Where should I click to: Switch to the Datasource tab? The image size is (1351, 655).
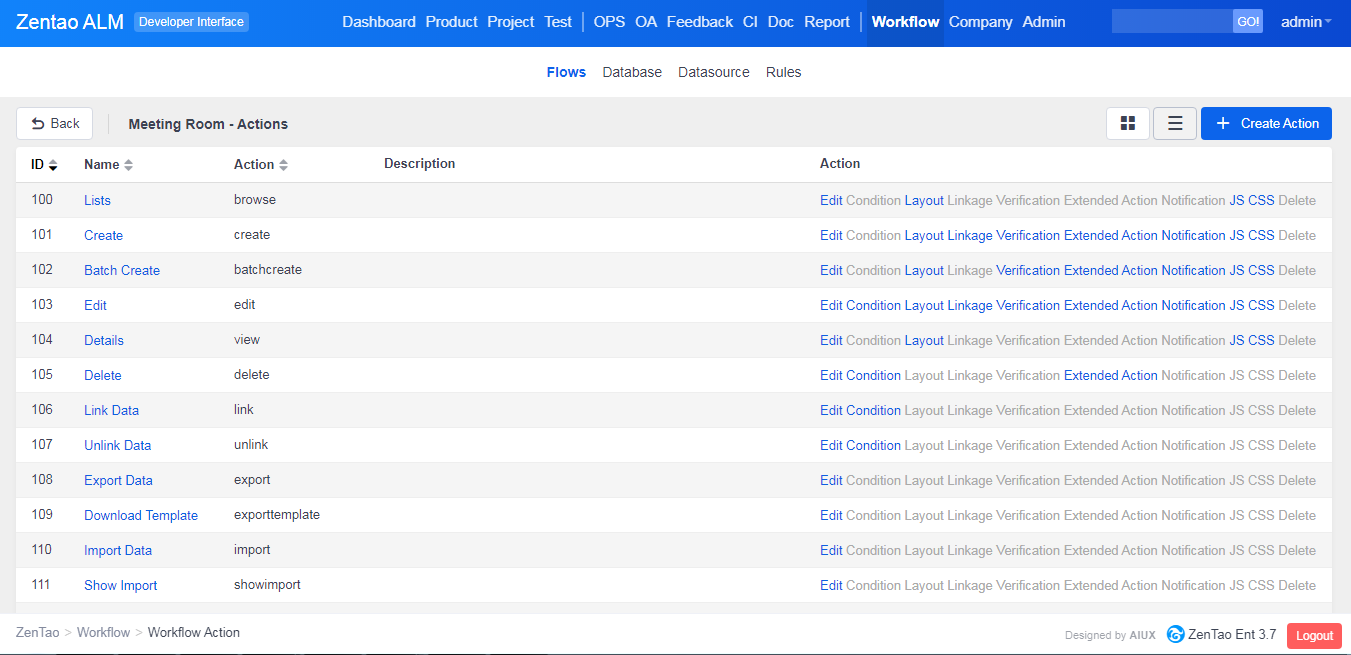[x=713, y=72]
